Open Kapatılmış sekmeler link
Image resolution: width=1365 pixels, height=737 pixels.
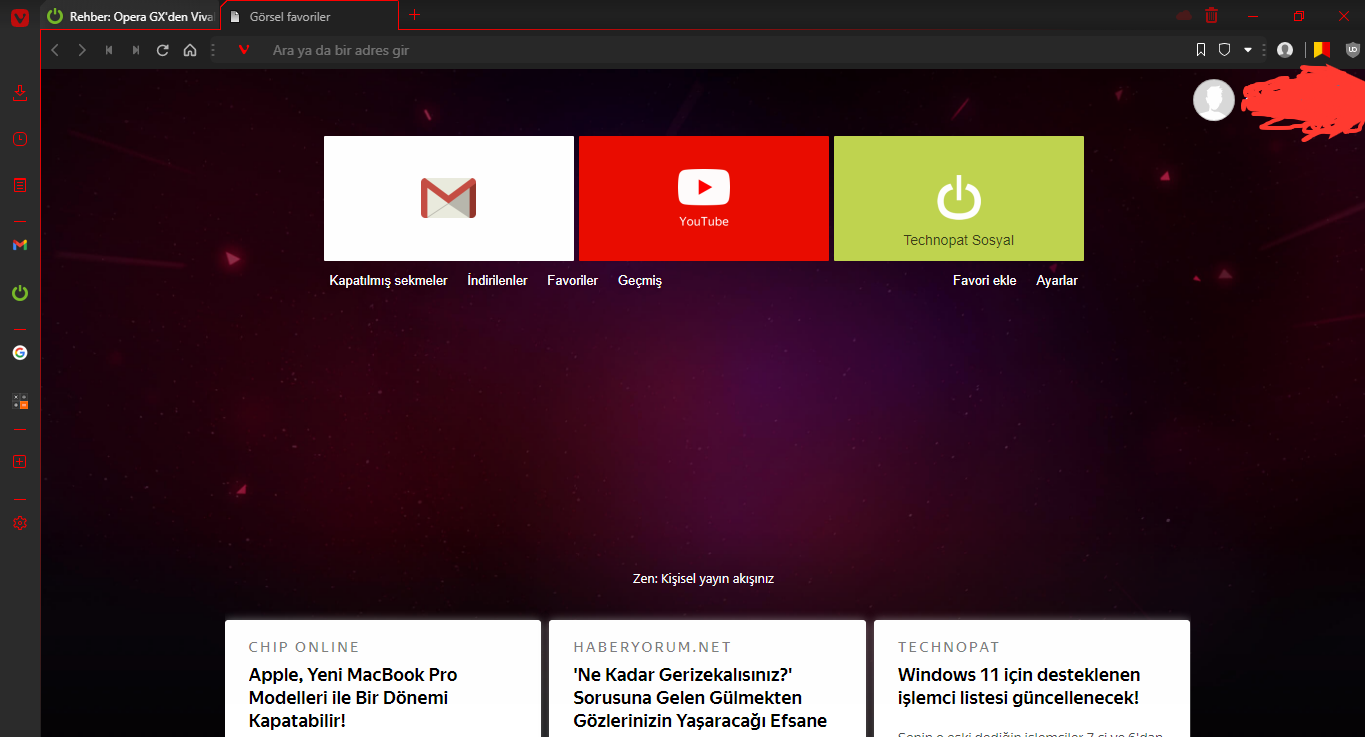tap(388, 281)
